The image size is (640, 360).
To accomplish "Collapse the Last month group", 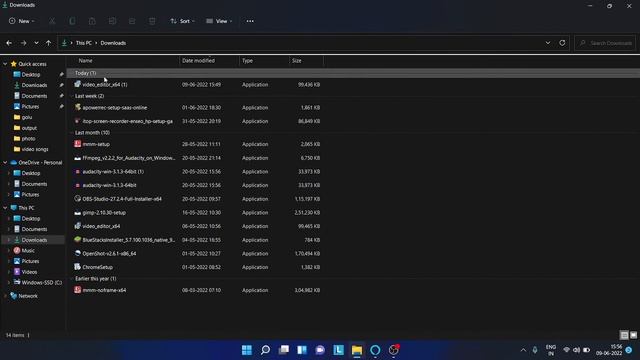I will point(92,133).
